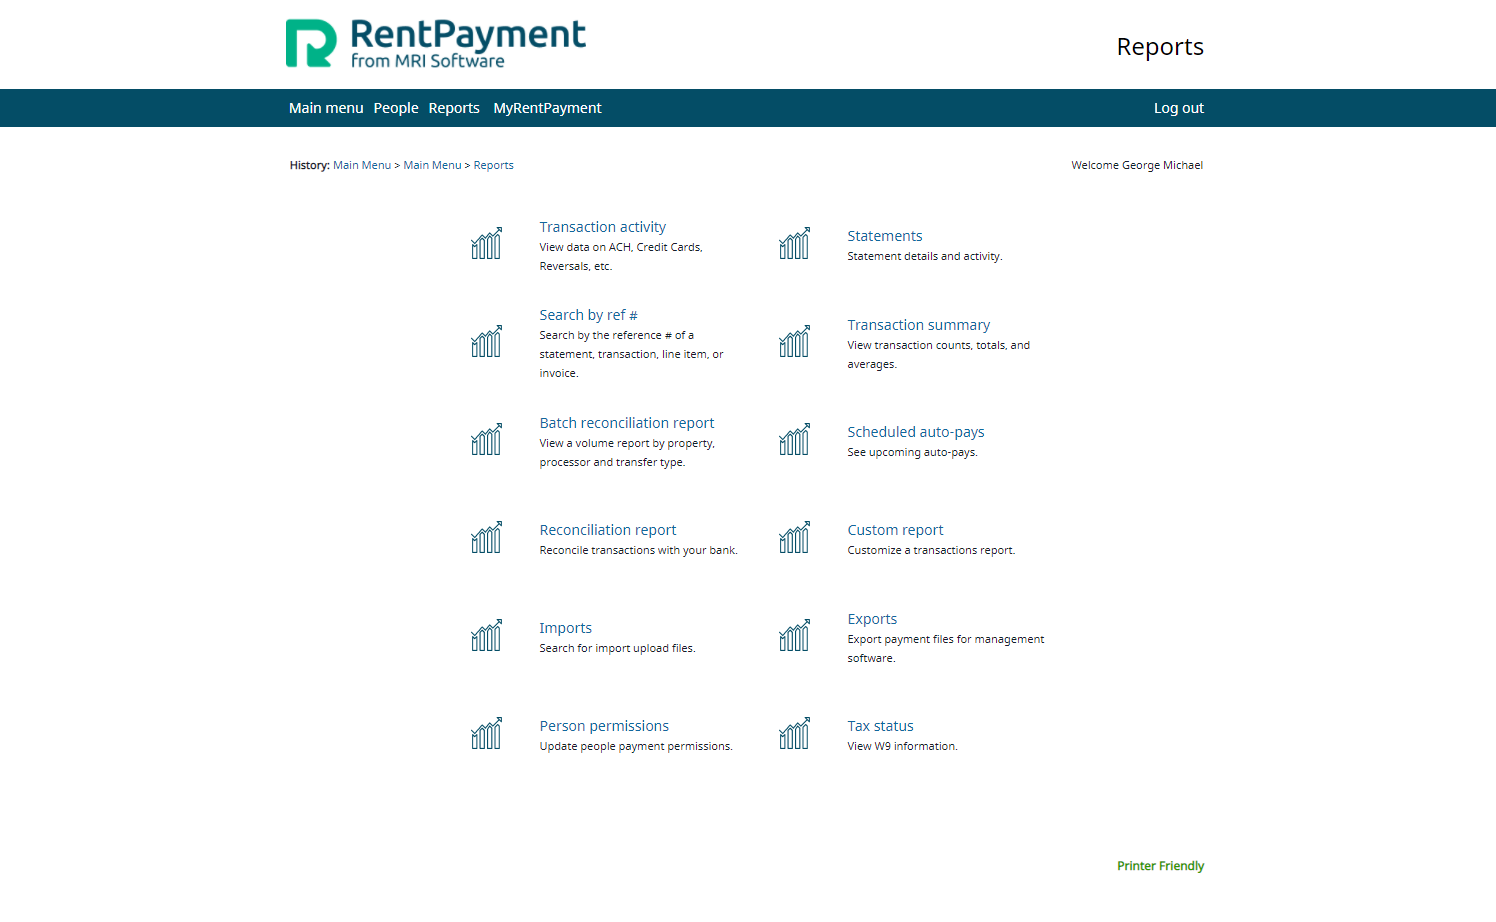Click the Batch reconciliation report icon
1496x922 pixels.
coord(486,439)
